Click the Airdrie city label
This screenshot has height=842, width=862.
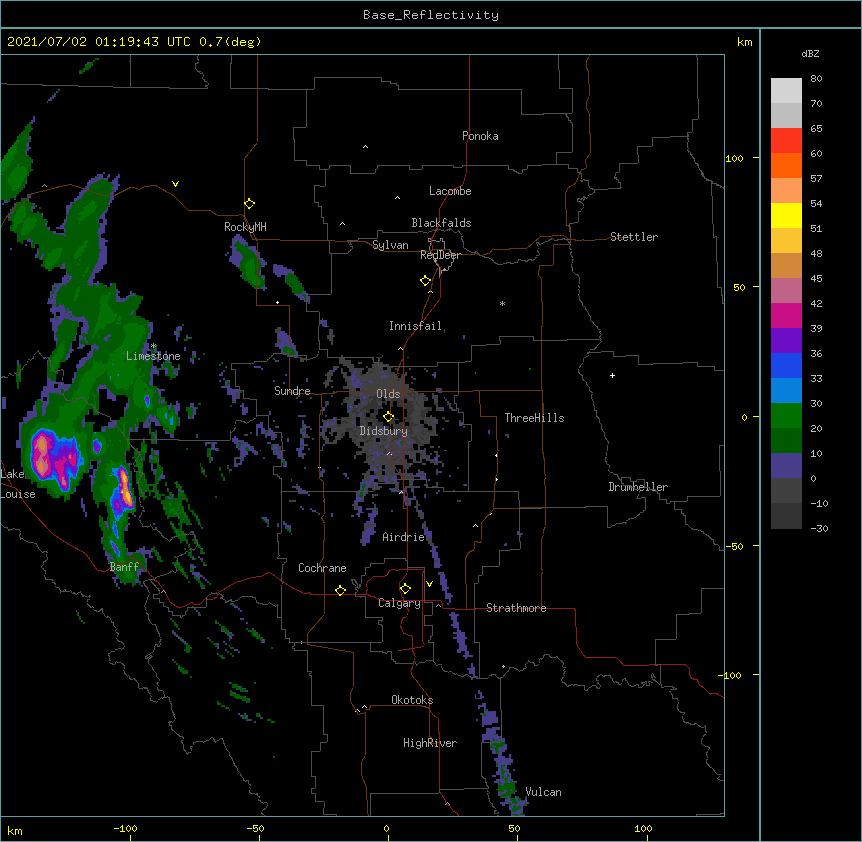tap(404, 537)
